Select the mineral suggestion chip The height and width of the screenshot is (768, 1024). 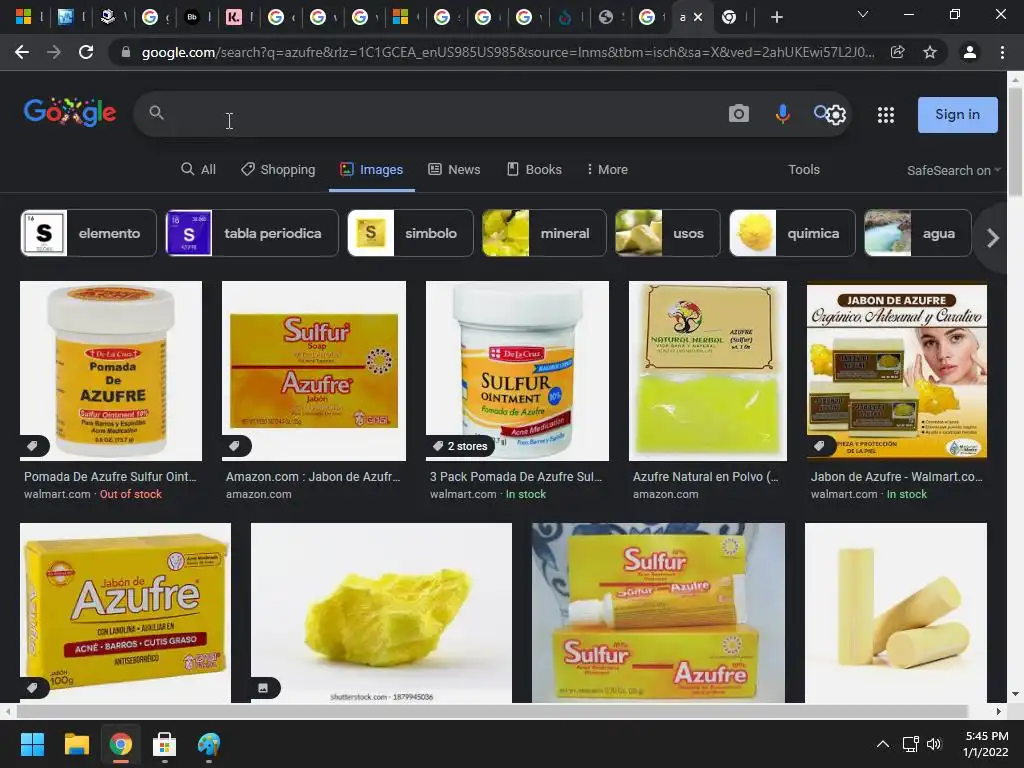(x=544, y=233)
